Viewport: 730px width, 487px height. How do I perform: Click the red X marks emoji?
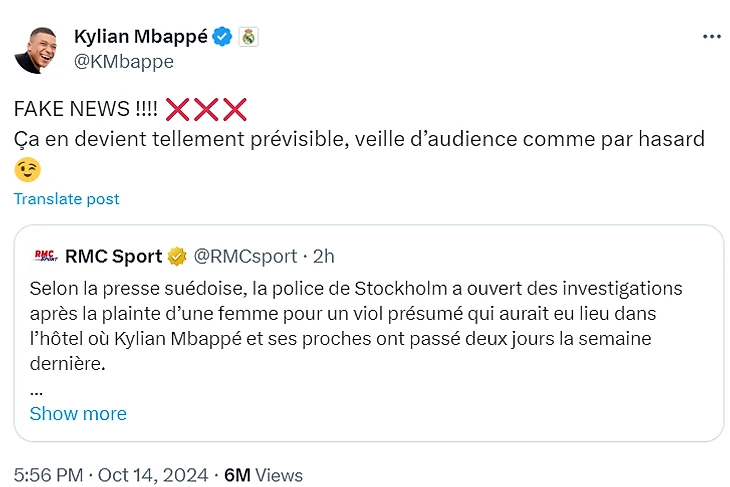[206, 110]
